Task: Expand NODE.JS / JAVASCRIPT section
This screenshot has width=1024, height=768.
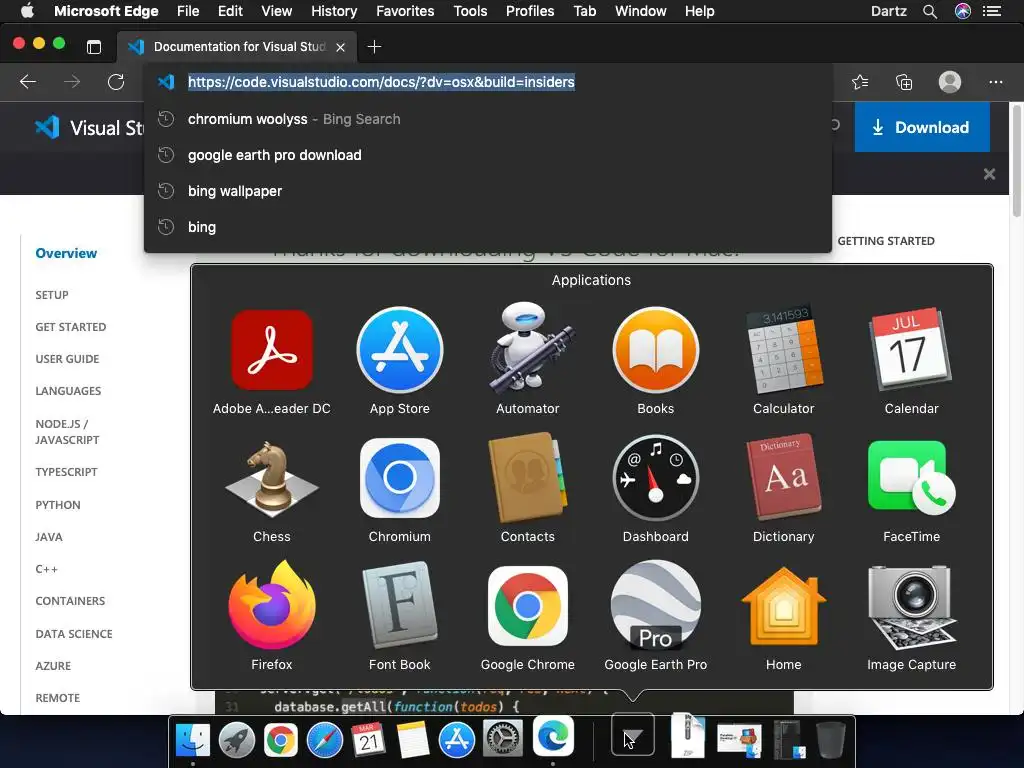Action: click(67, 432)
